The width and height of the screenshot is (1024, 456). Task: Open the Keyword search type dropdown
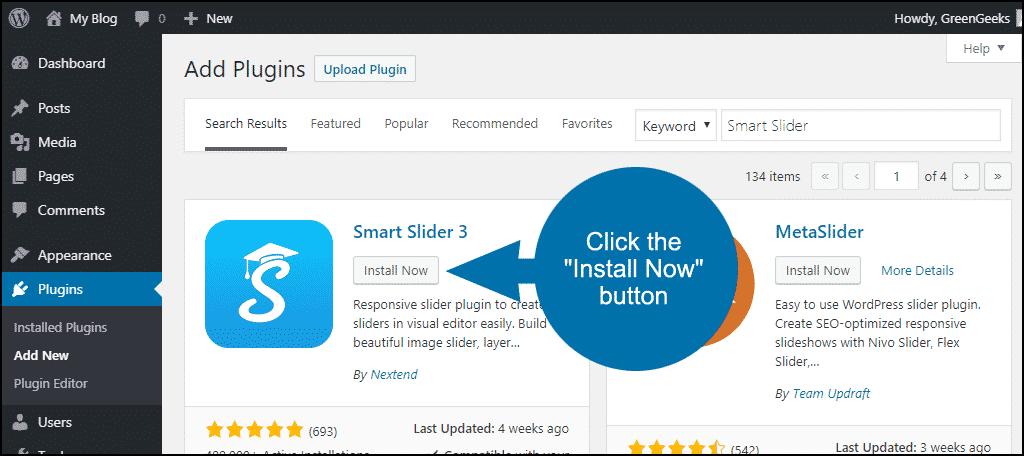tap(676, 126)
